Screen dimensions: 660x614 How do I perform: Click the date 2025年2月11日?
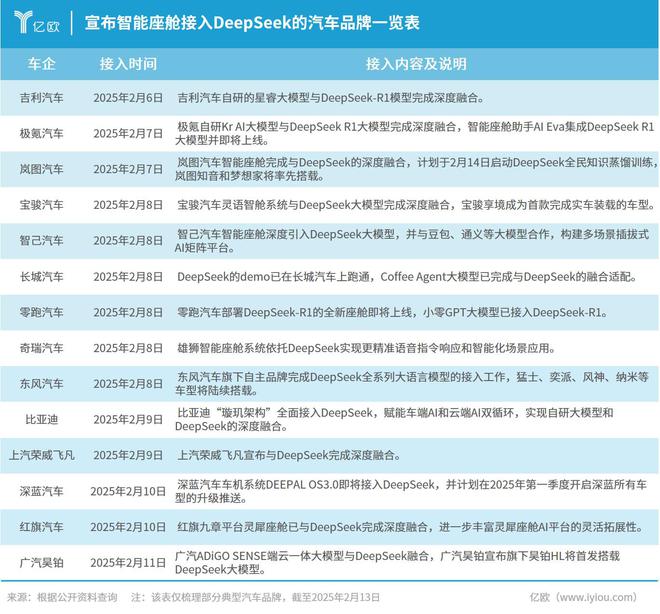128,563
